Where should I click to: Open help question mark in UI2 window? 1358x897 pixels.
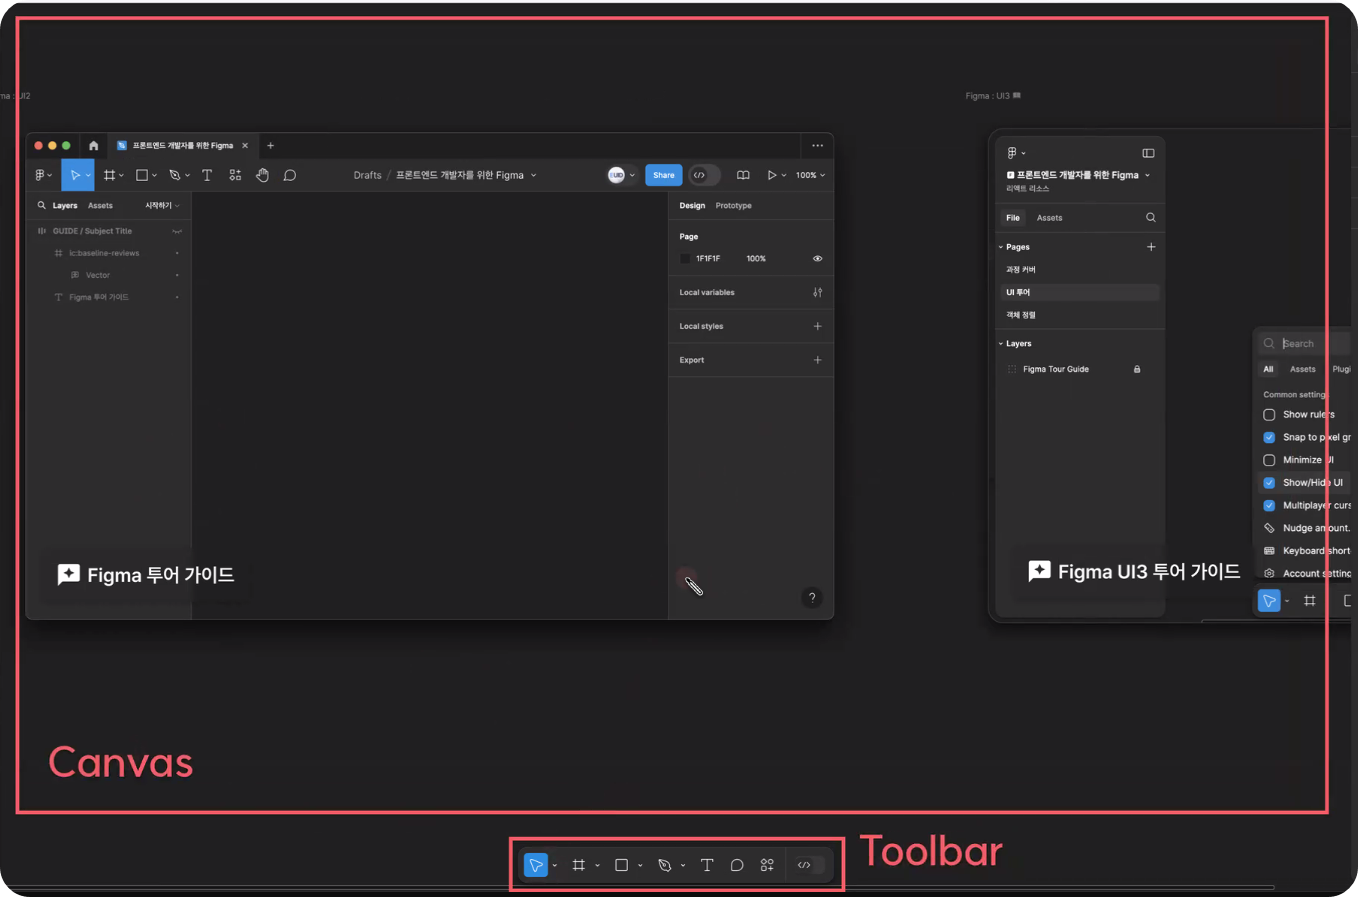click(x=812, y=598)
